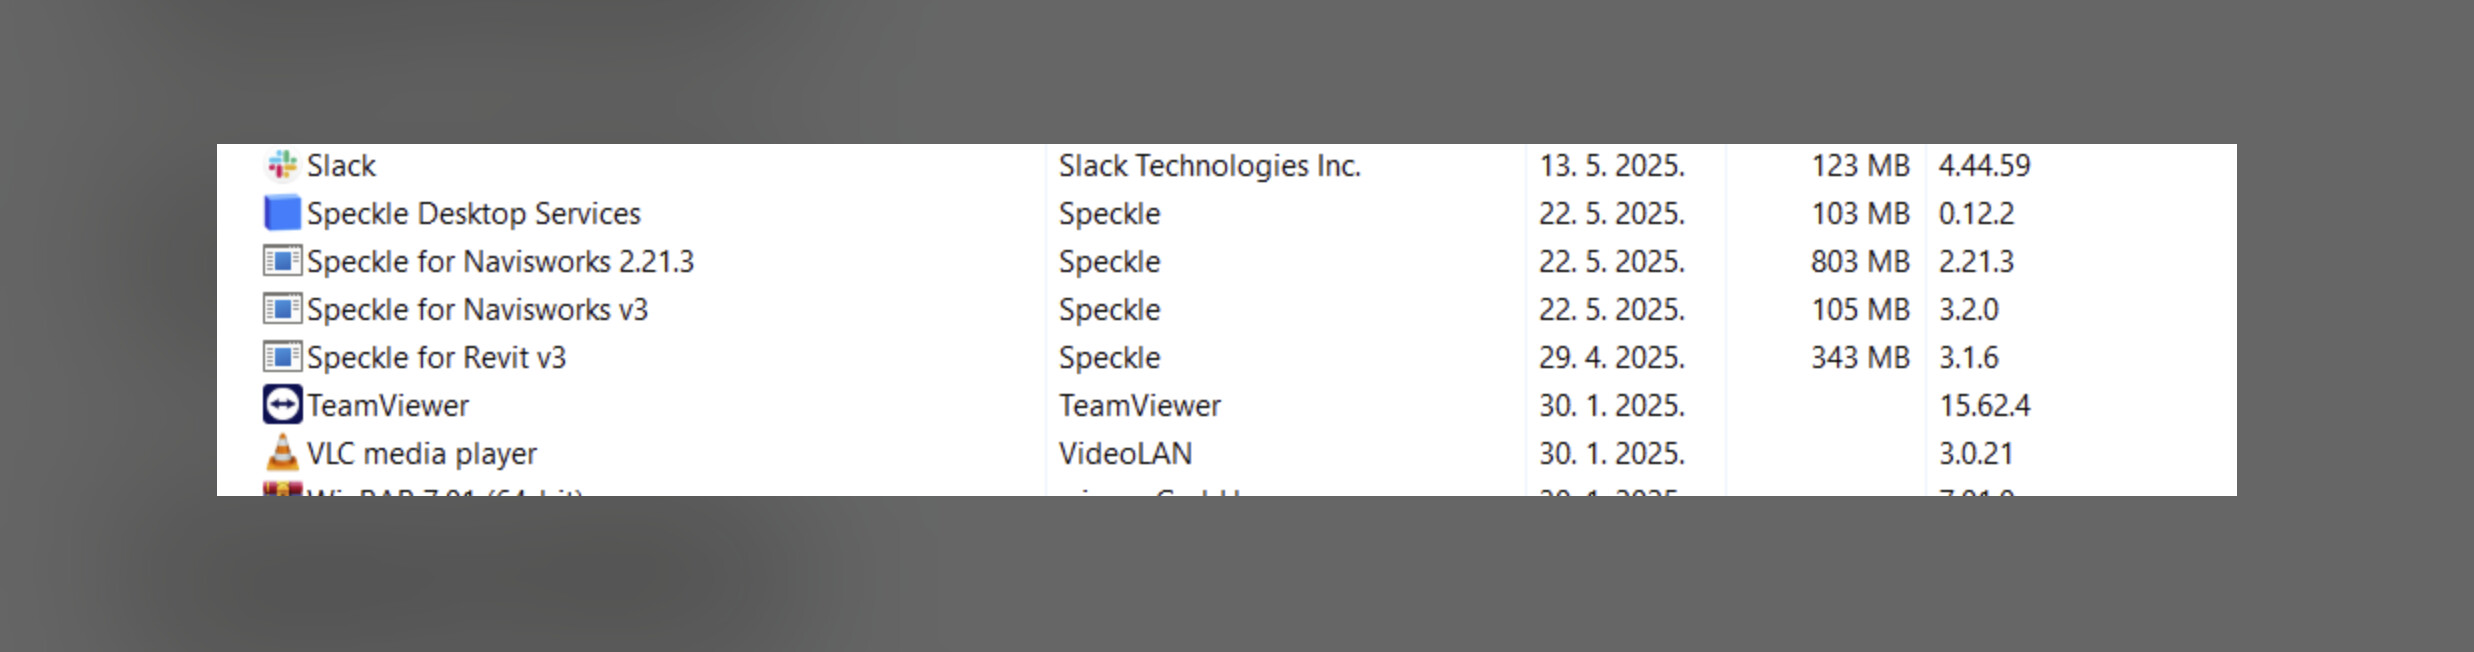This screenshot has height=652, width=2474.
Task: Click the Speckle for Navisworks v3 icon
Action: pyautogui.click(x=282, y=309)
